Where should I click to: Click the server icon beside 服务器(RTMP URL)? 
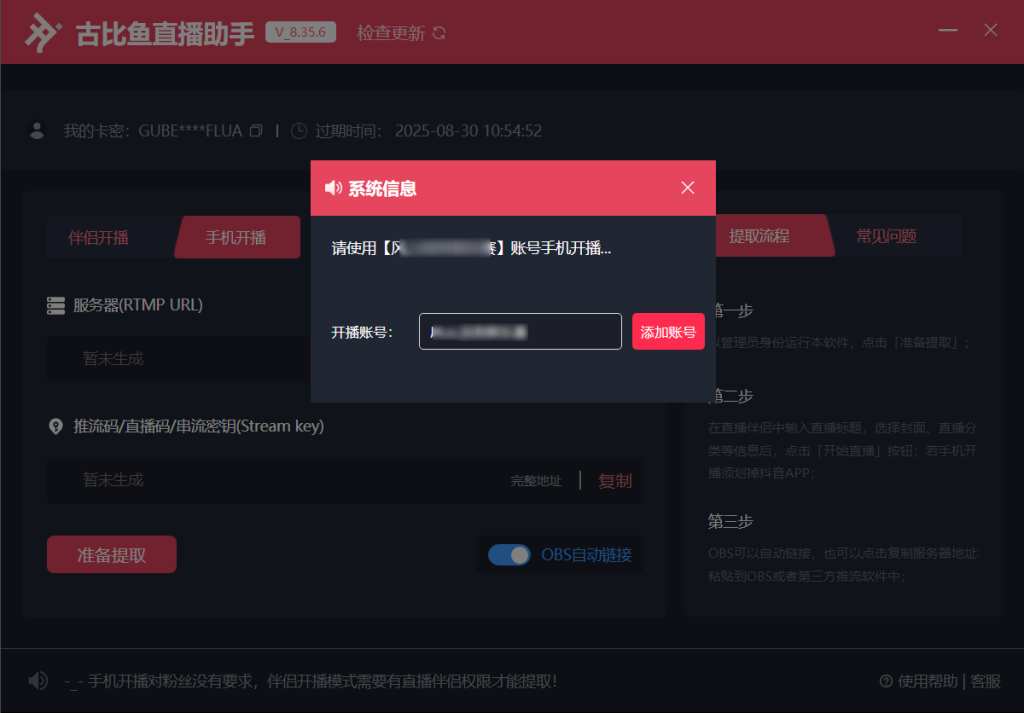click(x=56, y=305)
